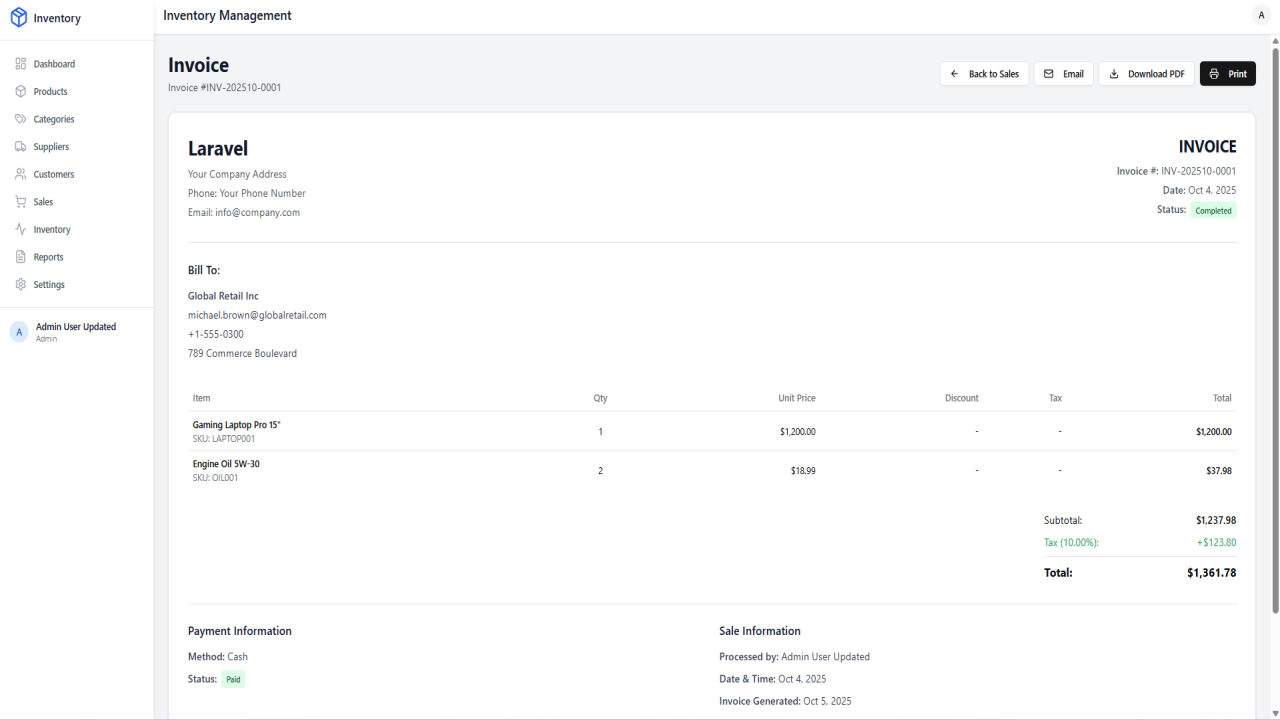Click the Inventory activity pulse icon

[x=21, y=229]
